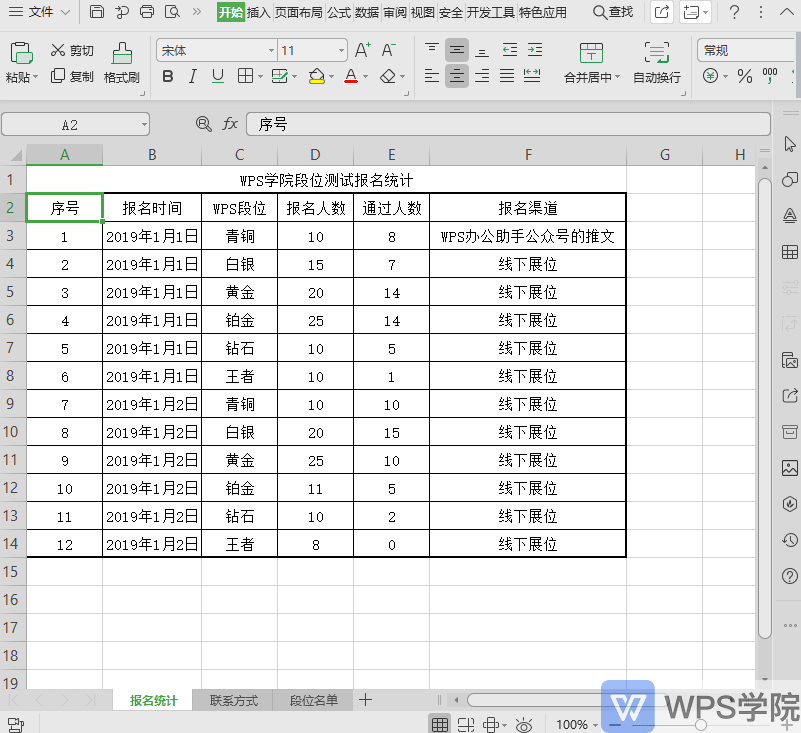The height and width of the screenshot is (733, 801).
Task: Toggle top vertical alignment
Action: (432, 50)
